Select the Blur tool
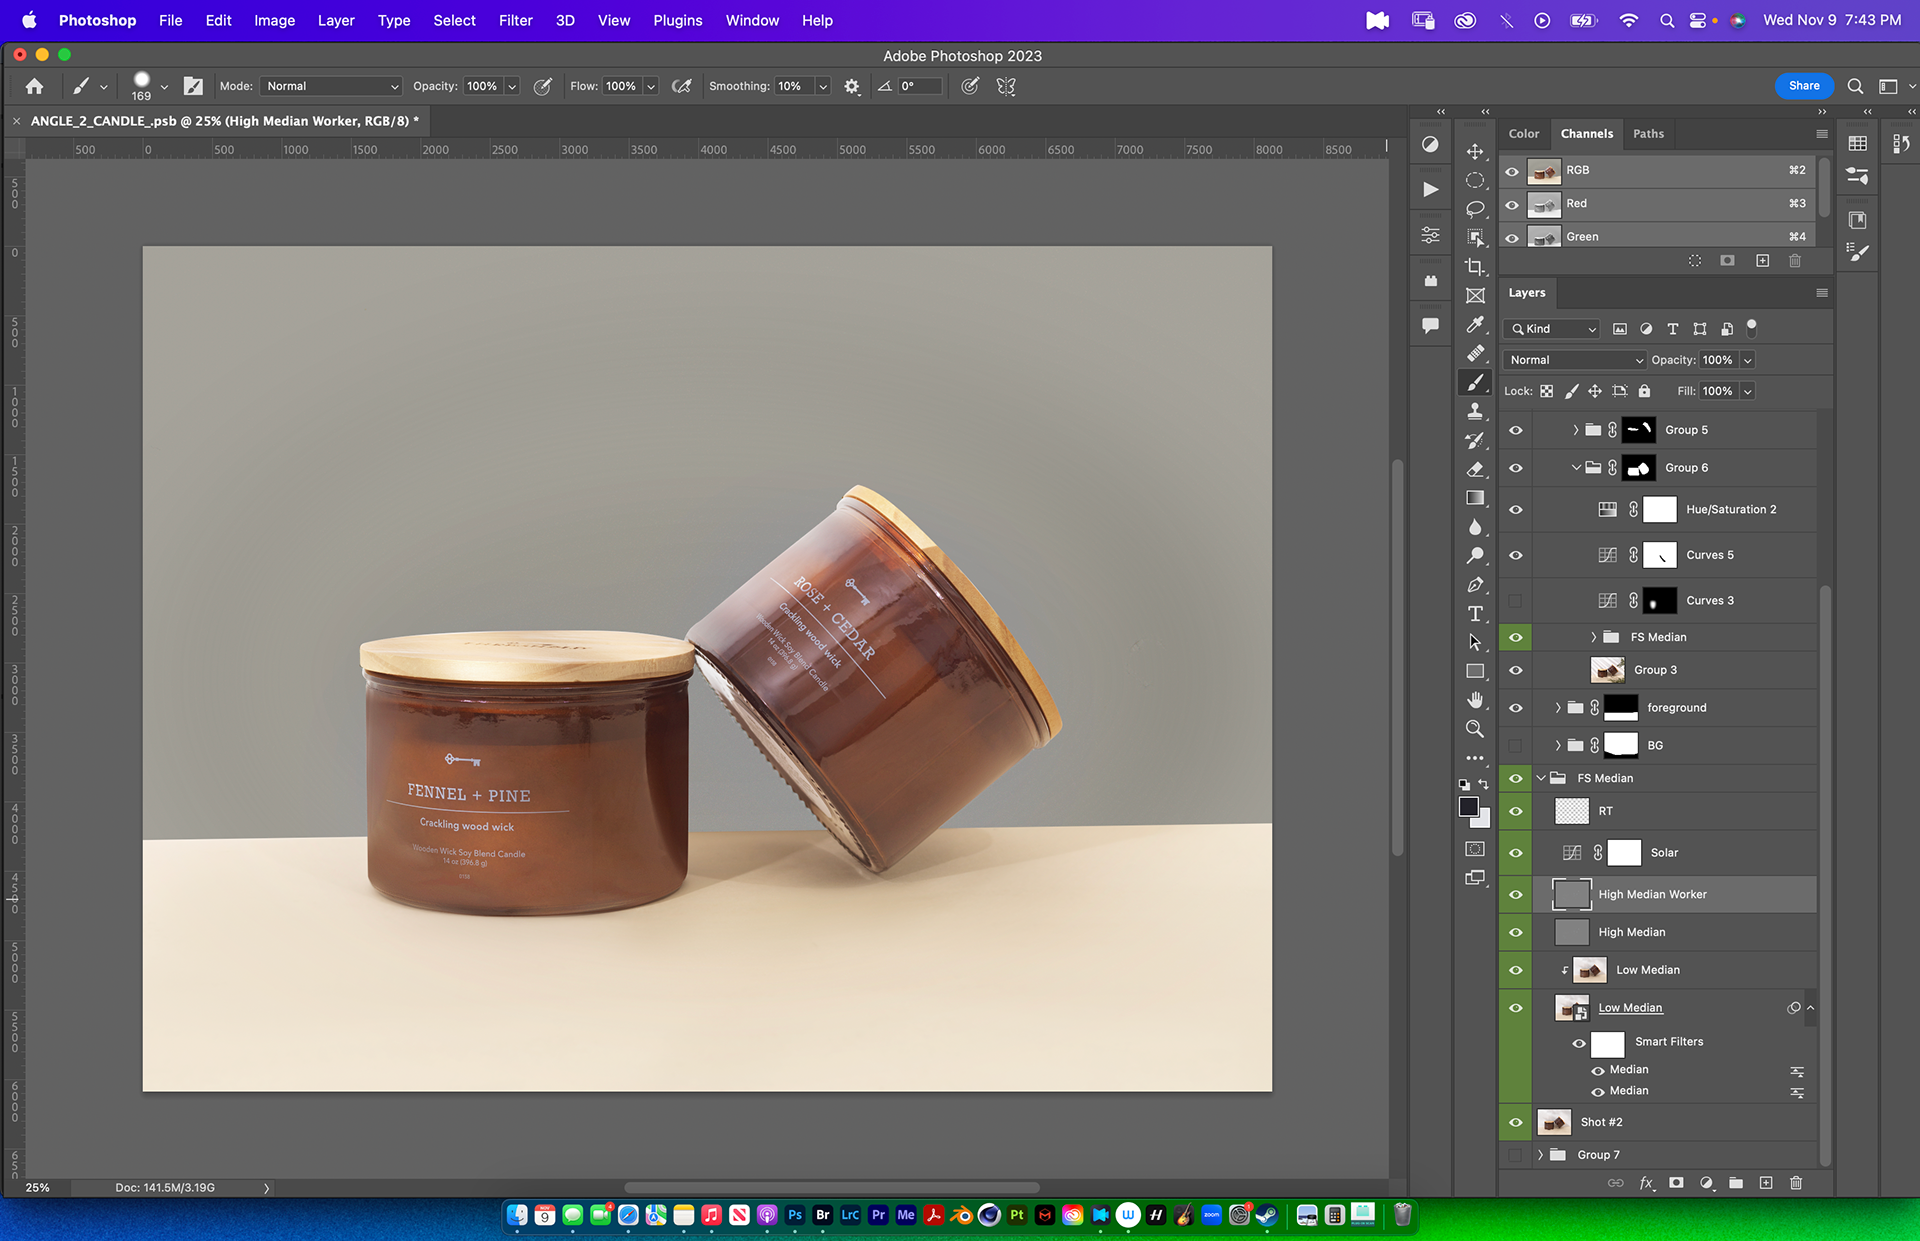1920x1241 pixels. tap(1475, 527)
